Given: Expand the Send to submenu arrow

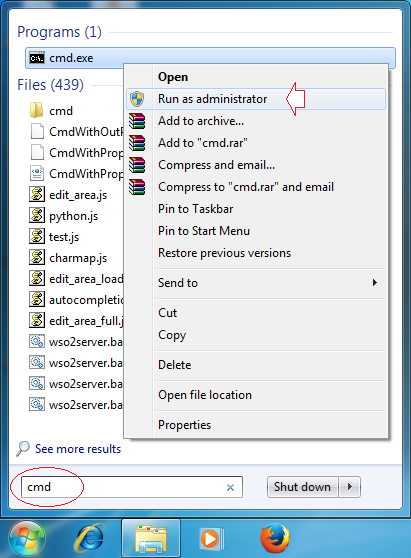Looking at the screenshot, I should (x=374, y=283).
